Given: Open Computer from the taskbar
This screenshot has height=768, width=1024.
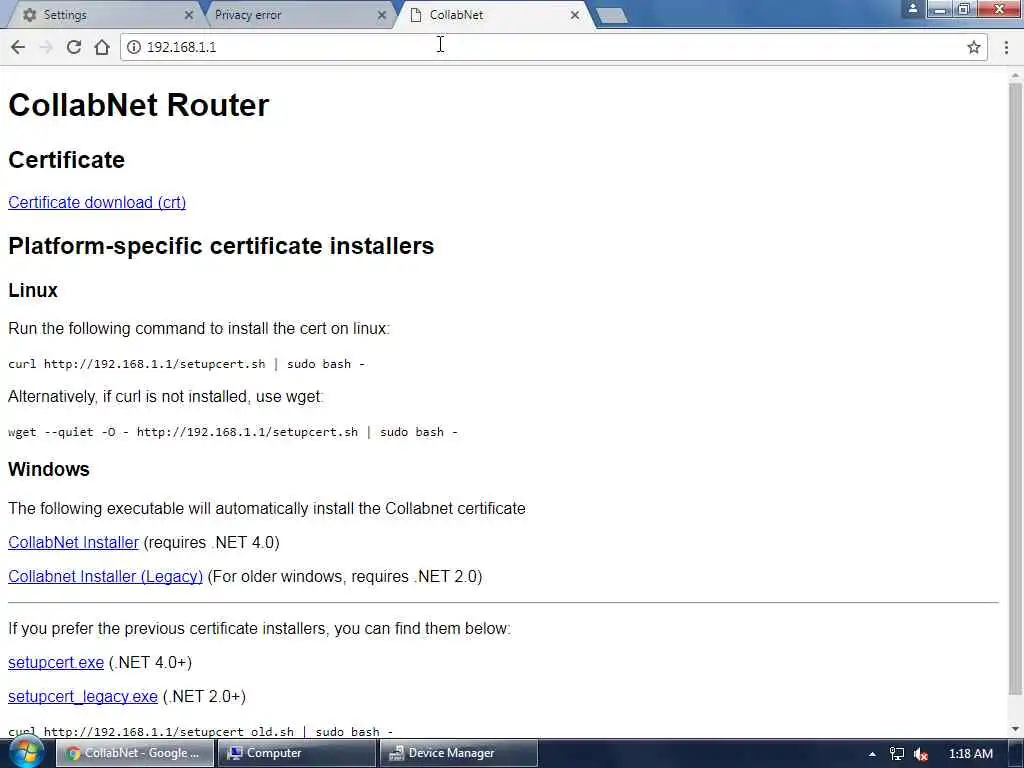Looking at the screenshot, I should 296,753.
